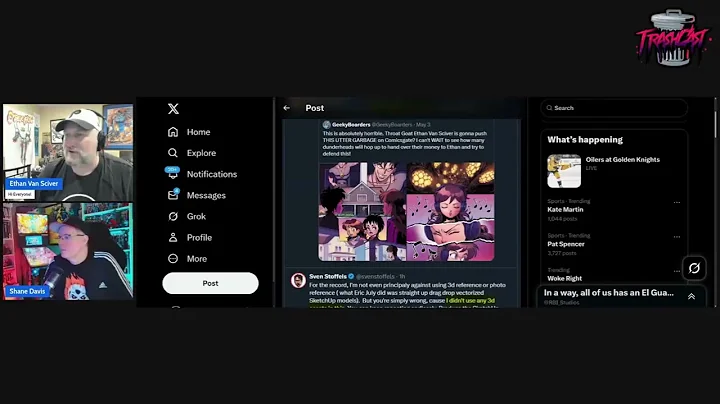Open Sven Stoffels name link

click(328, 276)
